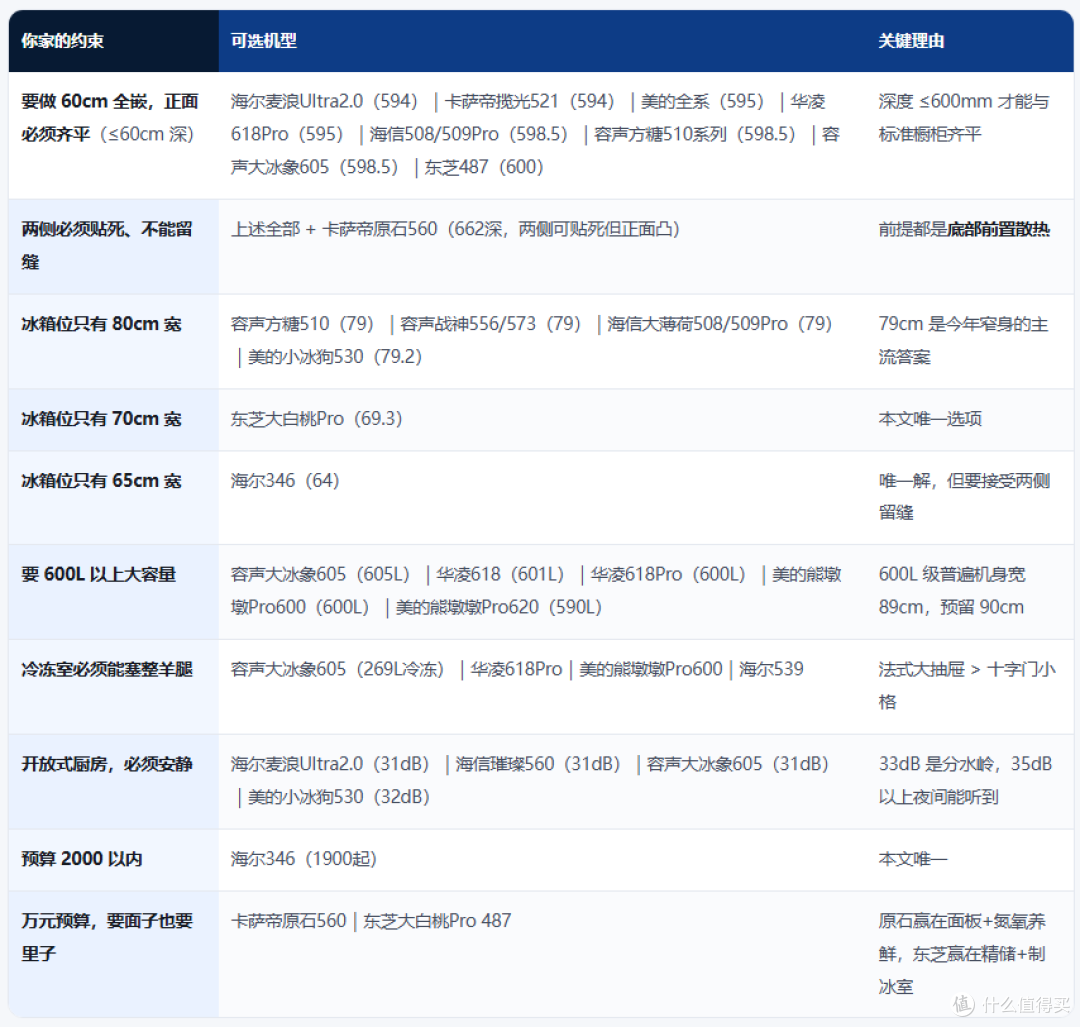Click the 33dB 是分水岭 reason cell
Screen dimensions: 1080x1027
(x=969, y=781)
